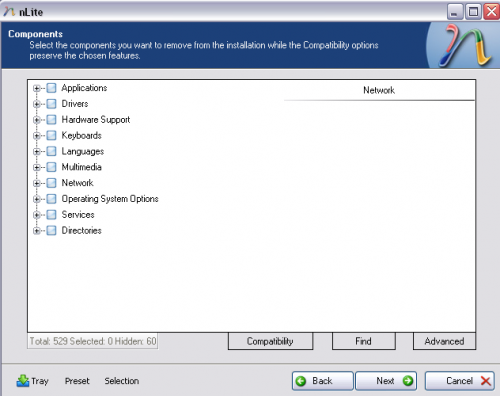500x396 pixels.
Task: Click the nLite logo icon in title bar
Action: [9, 12]
